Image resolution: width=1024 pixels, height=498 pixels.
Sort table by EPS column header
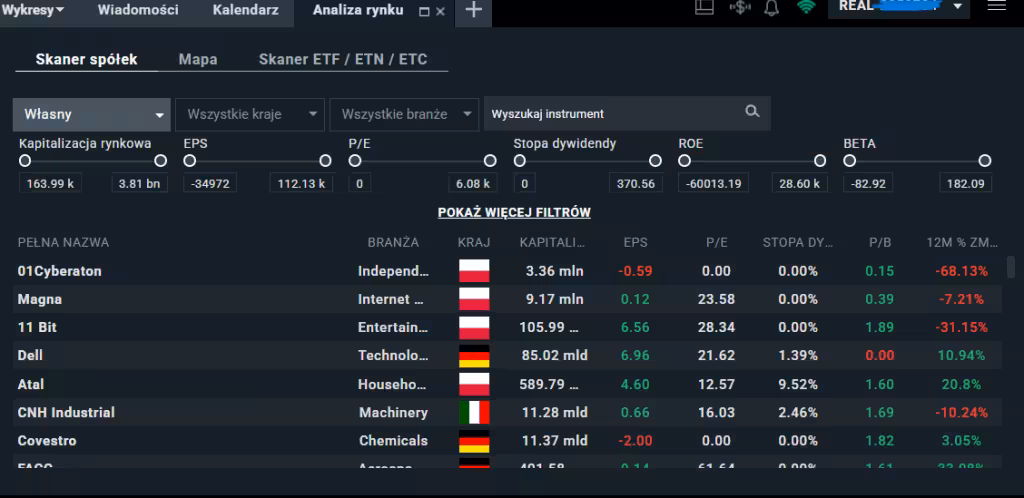pos(634,242)
